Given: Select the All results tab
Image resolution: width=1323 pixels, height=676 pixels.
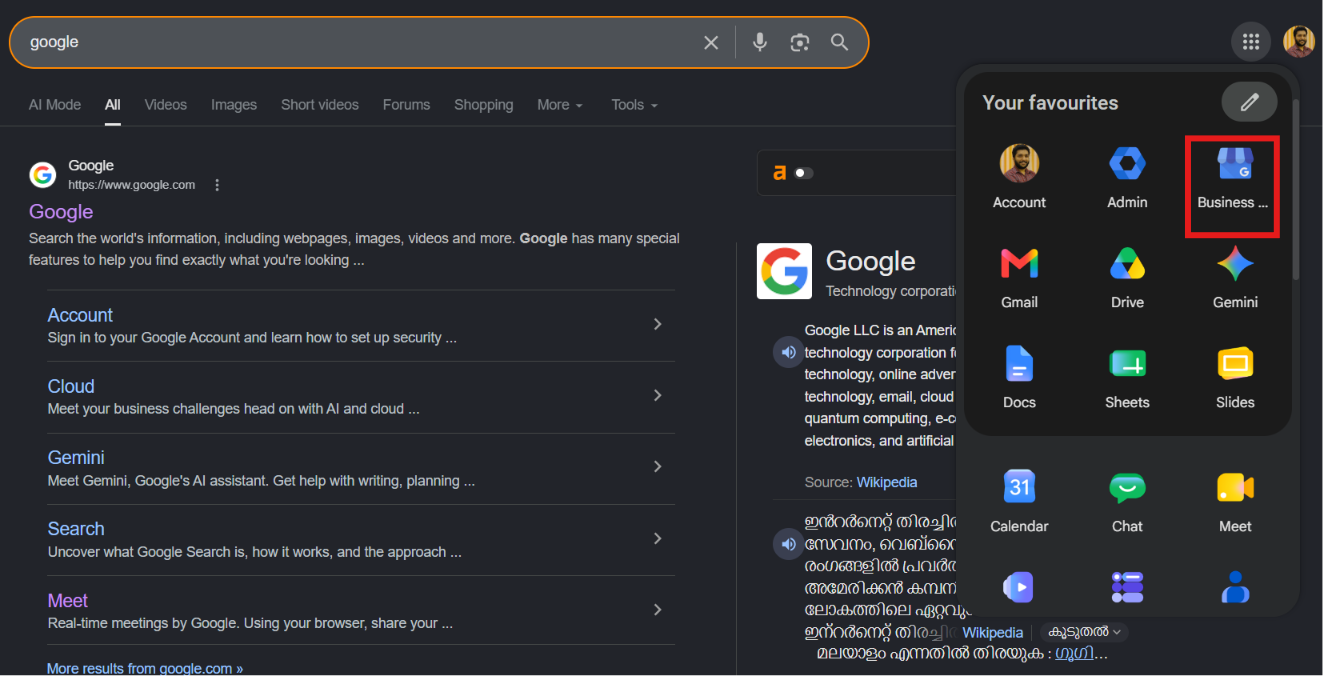Looking at the screenshot, I should coord(113,105).
